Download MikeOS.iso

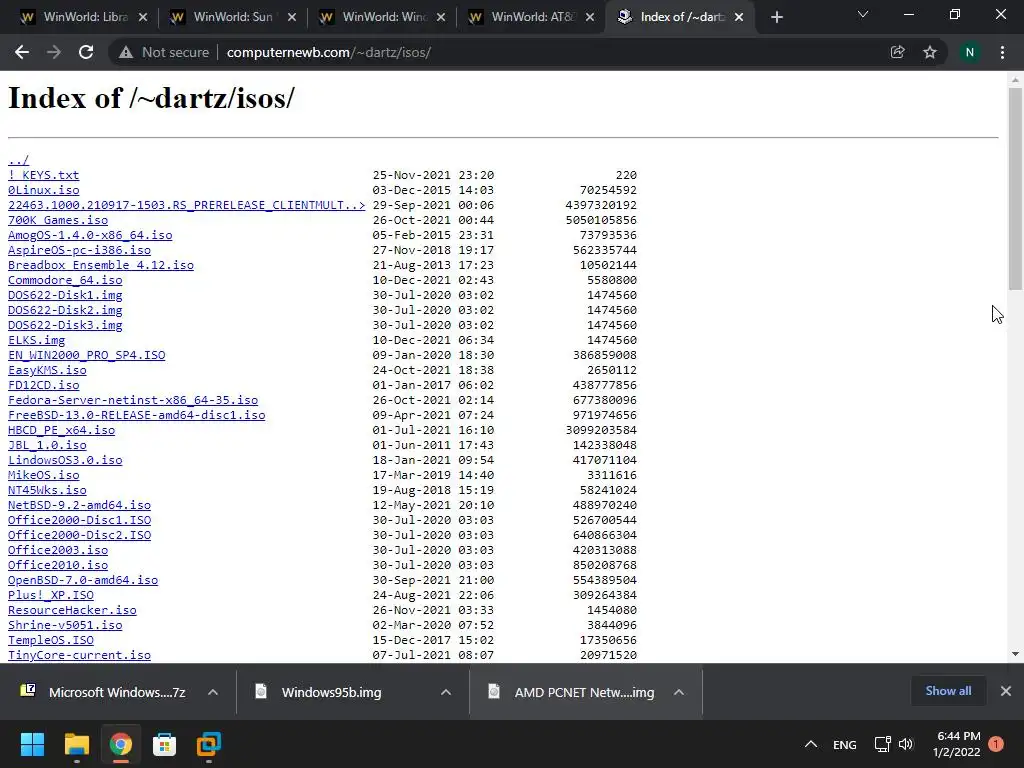click(43, 475)
